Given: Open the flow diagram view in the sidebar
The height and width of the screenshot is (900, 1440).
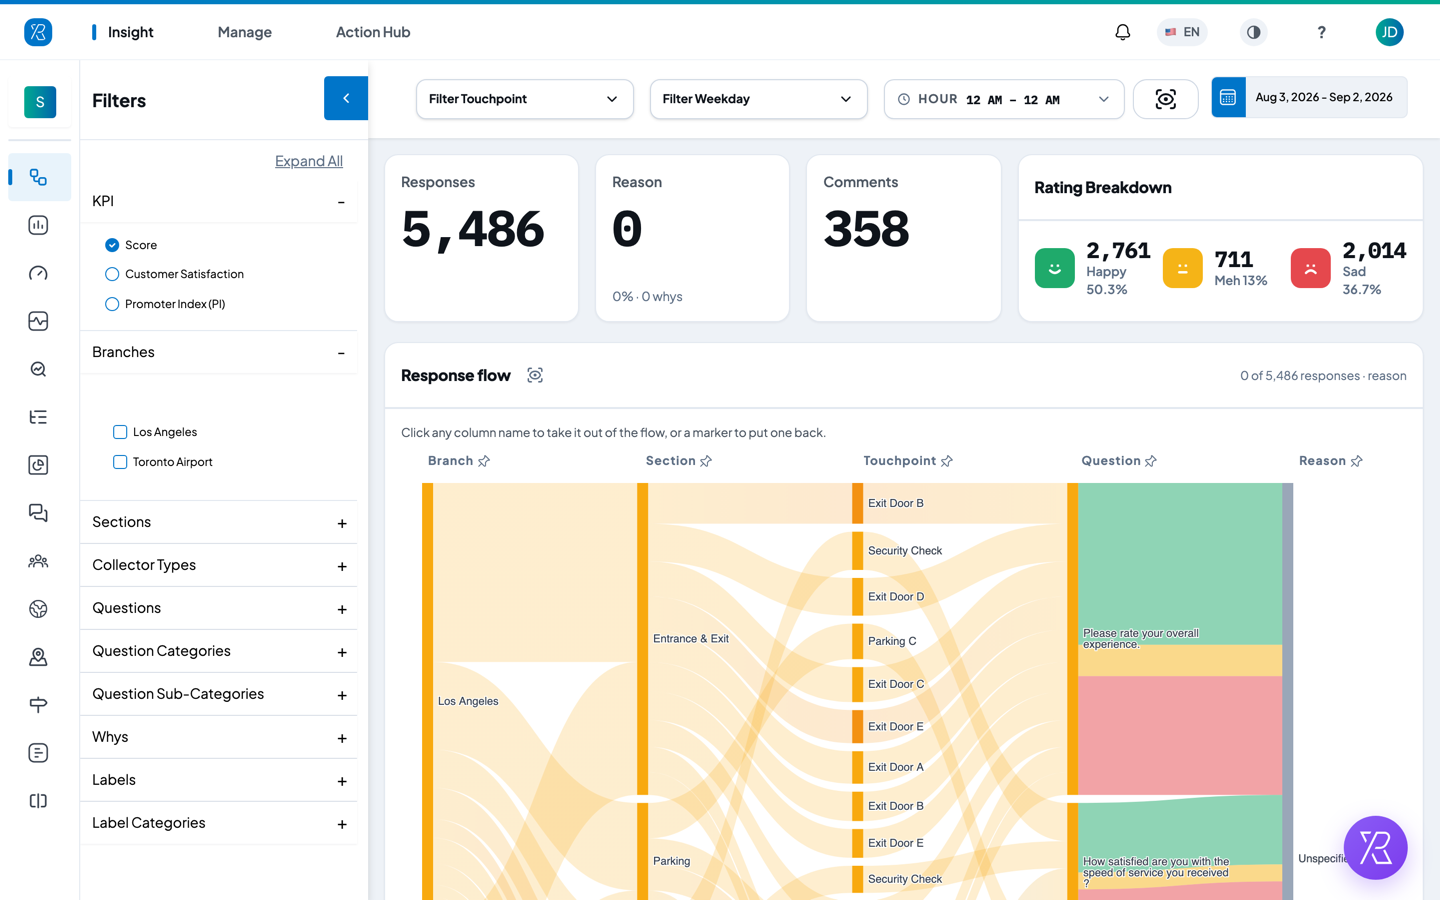Looking at the screenshot, I should coord(39,177).
